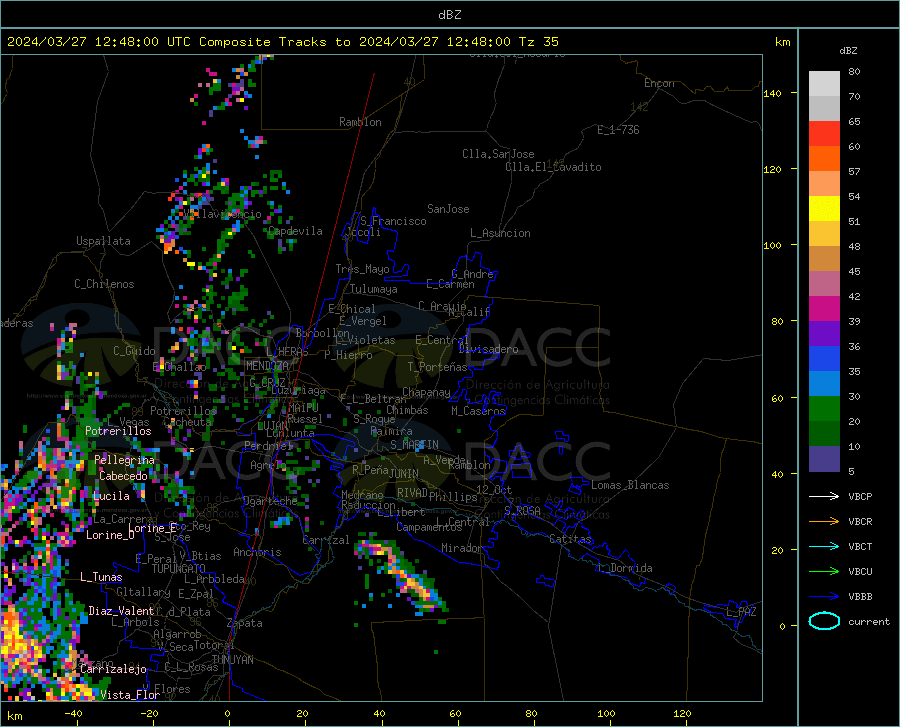
Task: Select the bright yellow 51–54 dBZ swatch
Action: 824,209
